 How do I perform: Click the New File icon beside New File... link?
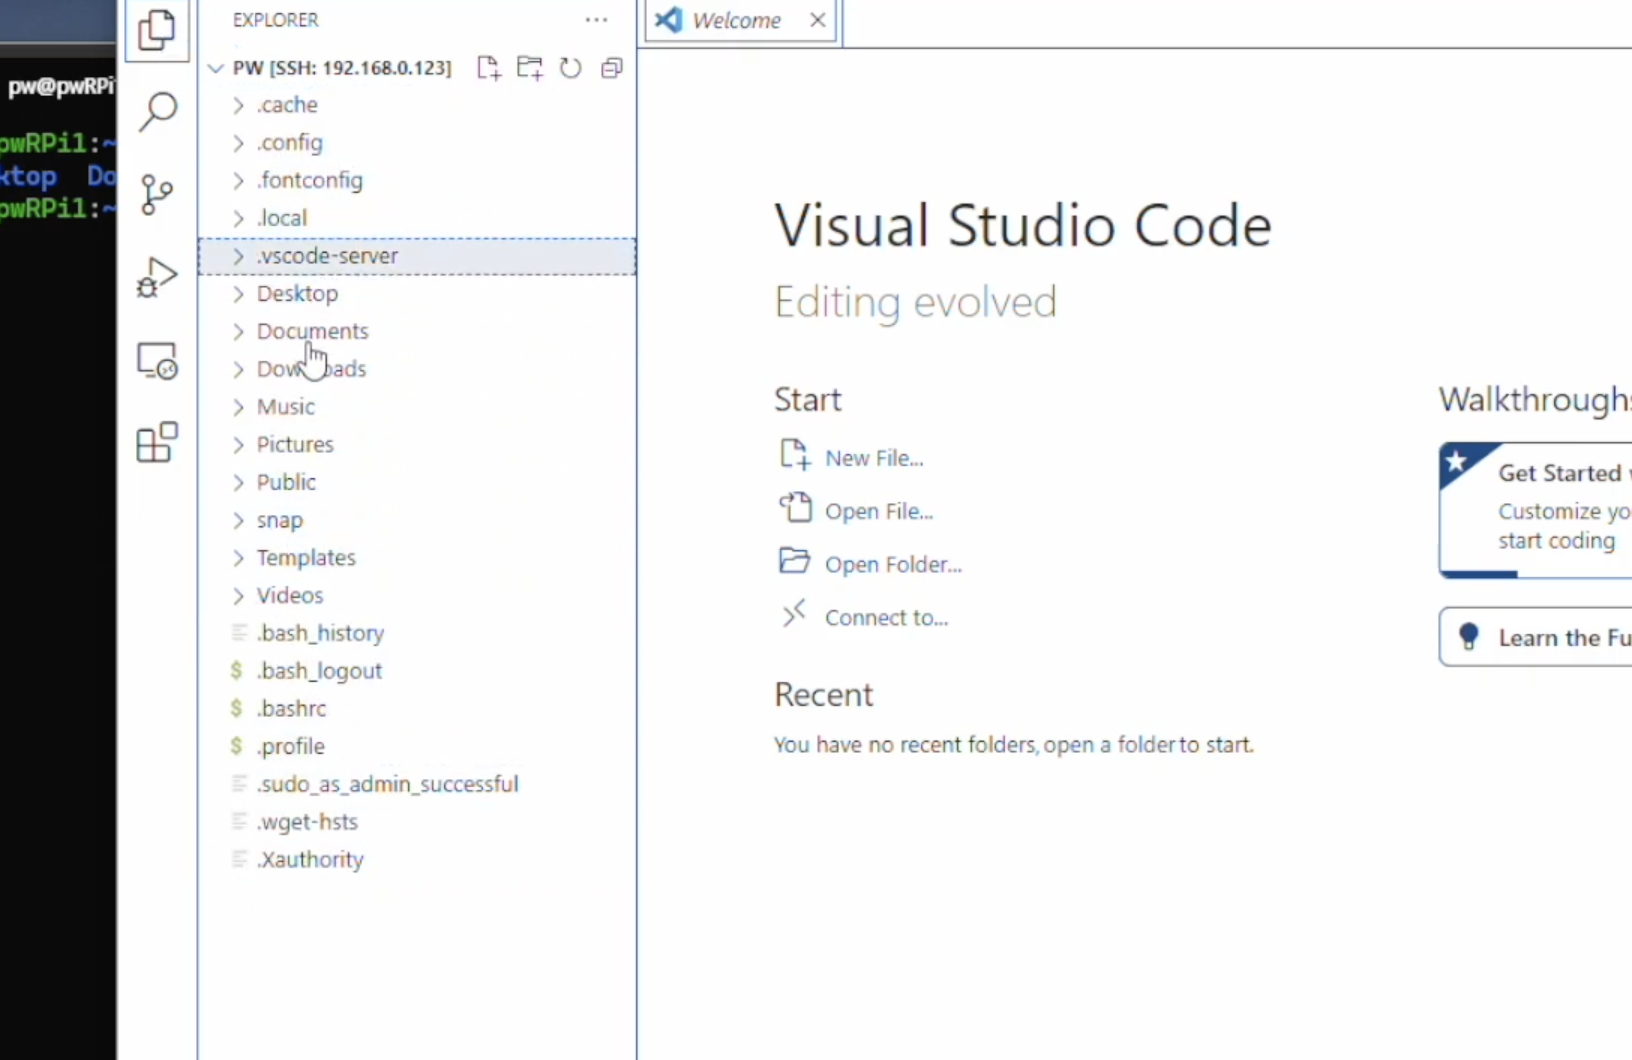[x=795, y=454]
